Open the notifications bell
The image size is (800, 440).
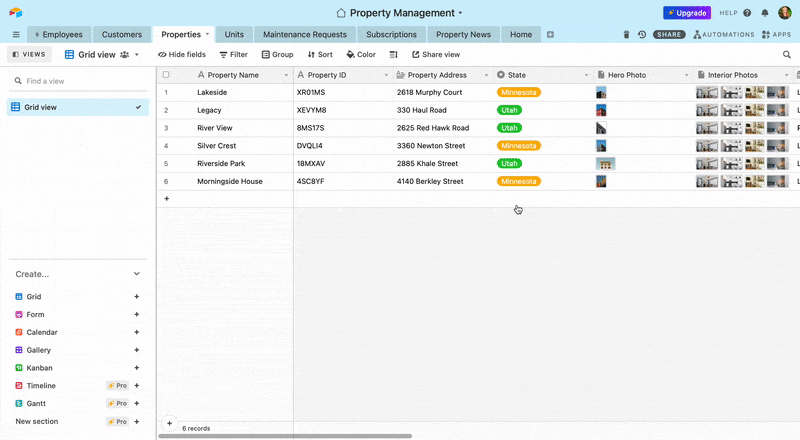pos(765,13)
